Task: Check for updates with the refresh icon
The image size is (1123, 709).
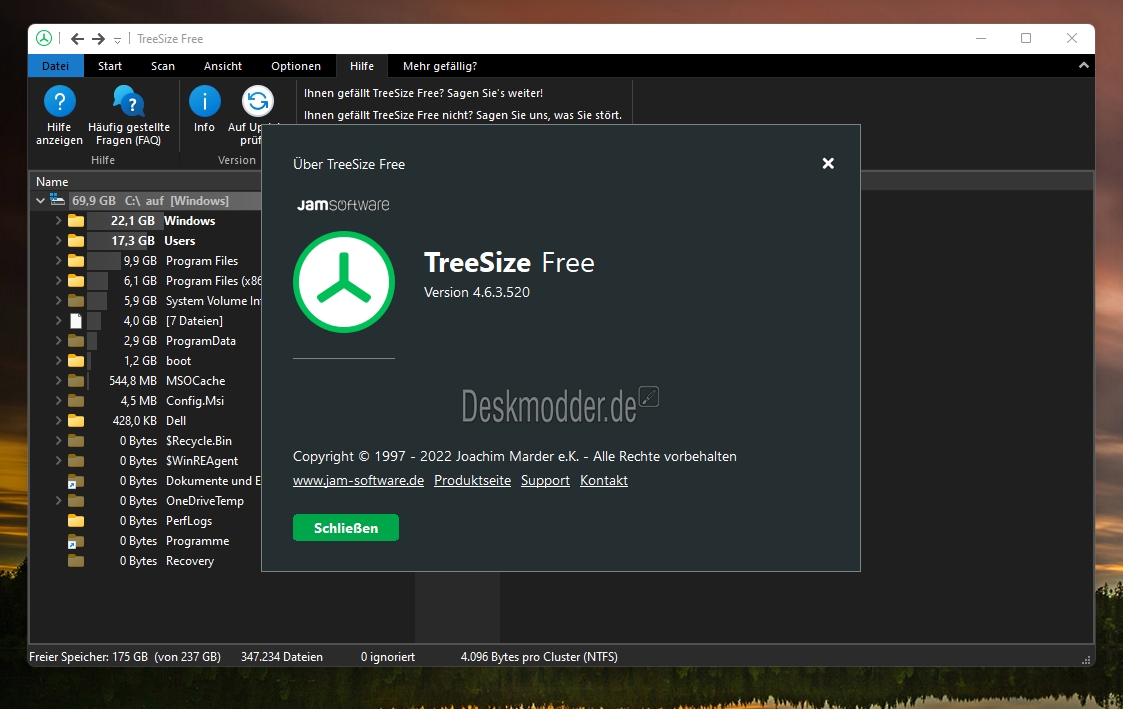Action: point(258,101)
